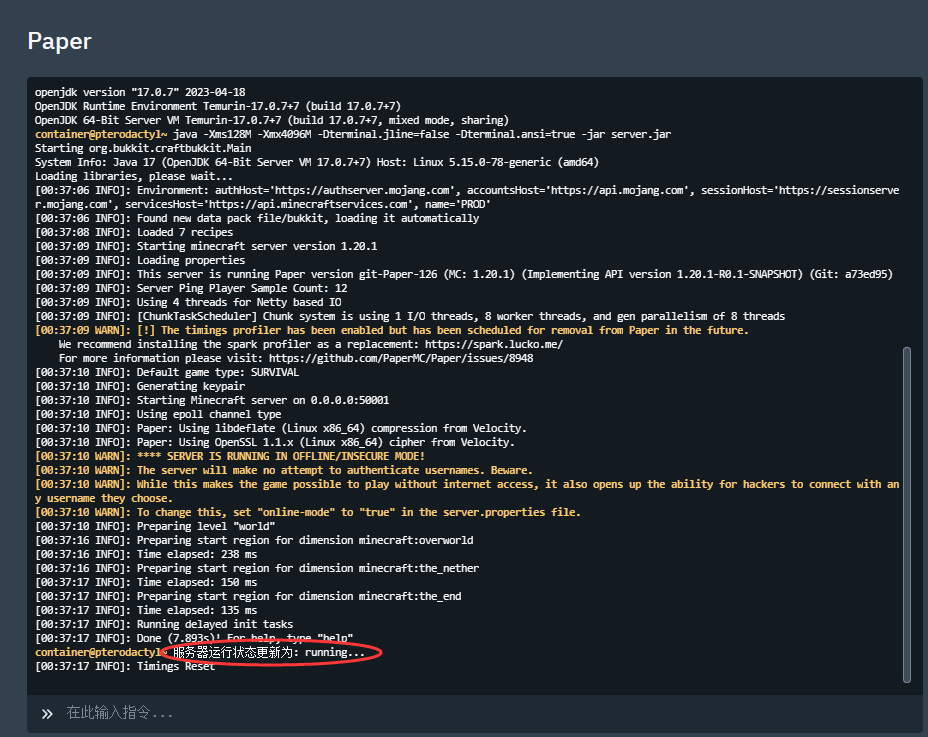The height and width of the screenshot is (737, 928).
Task: Click the minecraft:the_nether start region line
Action: pyautogui.click(x=257, y=568)
